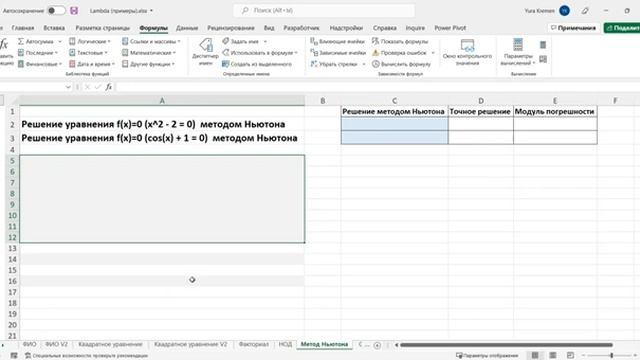This screenshot has width=640, height=360.
Task: Open the Финансовые functions list
Action: pos(40,64)
